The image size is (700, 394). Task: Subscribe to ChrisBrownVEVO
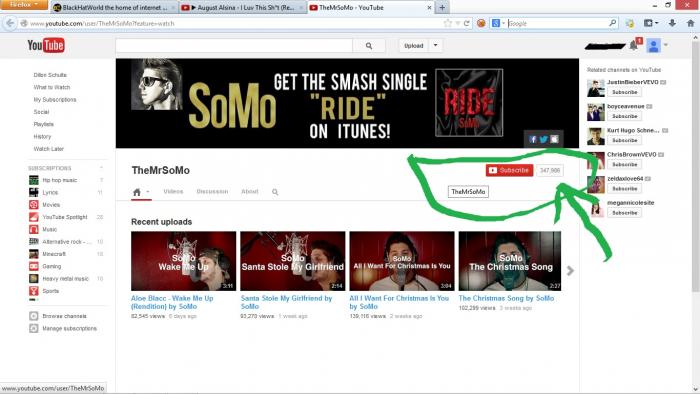(624, 164)
